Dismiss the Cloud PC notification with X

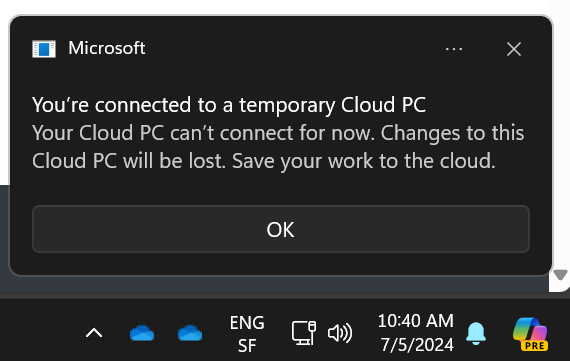pos(514,49)
